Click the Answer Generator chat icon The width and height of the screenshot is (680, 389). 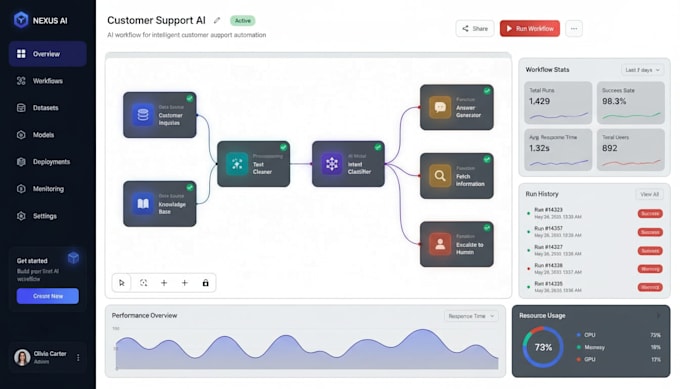(x=440, y=107)
